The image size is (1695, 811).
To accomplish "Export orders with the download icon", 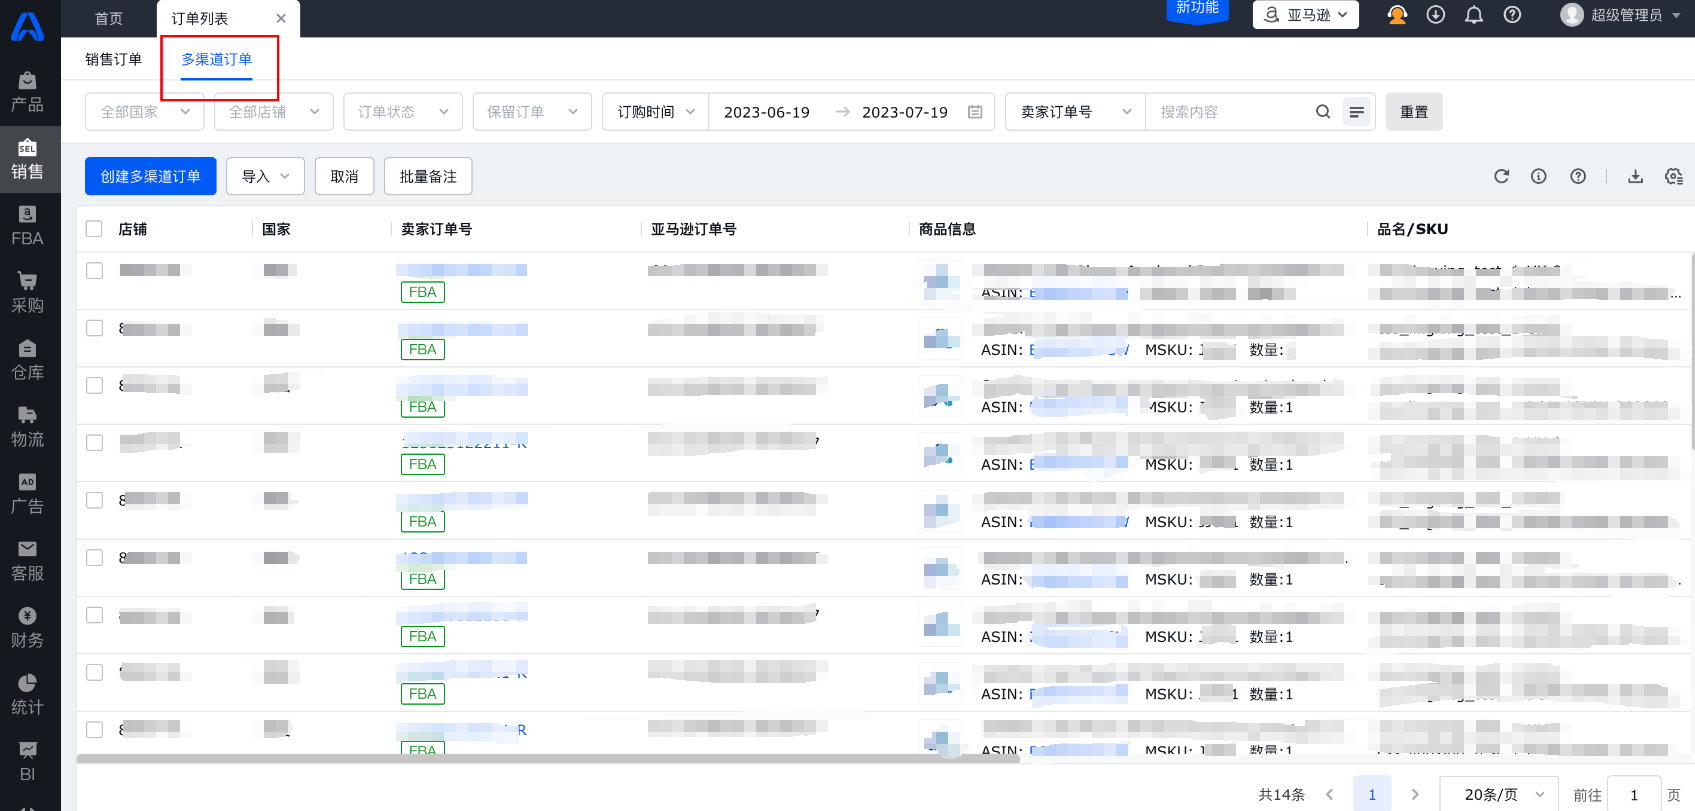I will (1635, 176).
